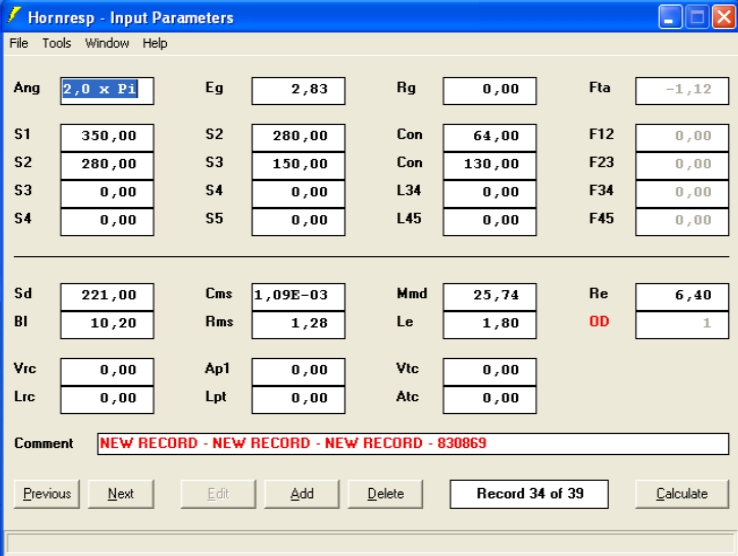Open the Tools menu
This screenshot has height=556, width=738.
point(56,43)
